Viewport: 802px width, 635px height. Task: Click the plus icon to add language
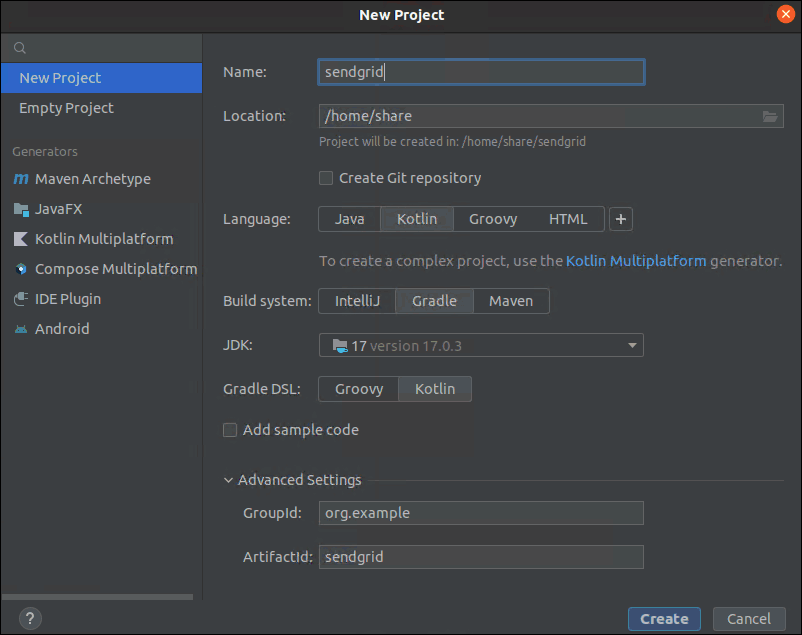click(621, 219)
